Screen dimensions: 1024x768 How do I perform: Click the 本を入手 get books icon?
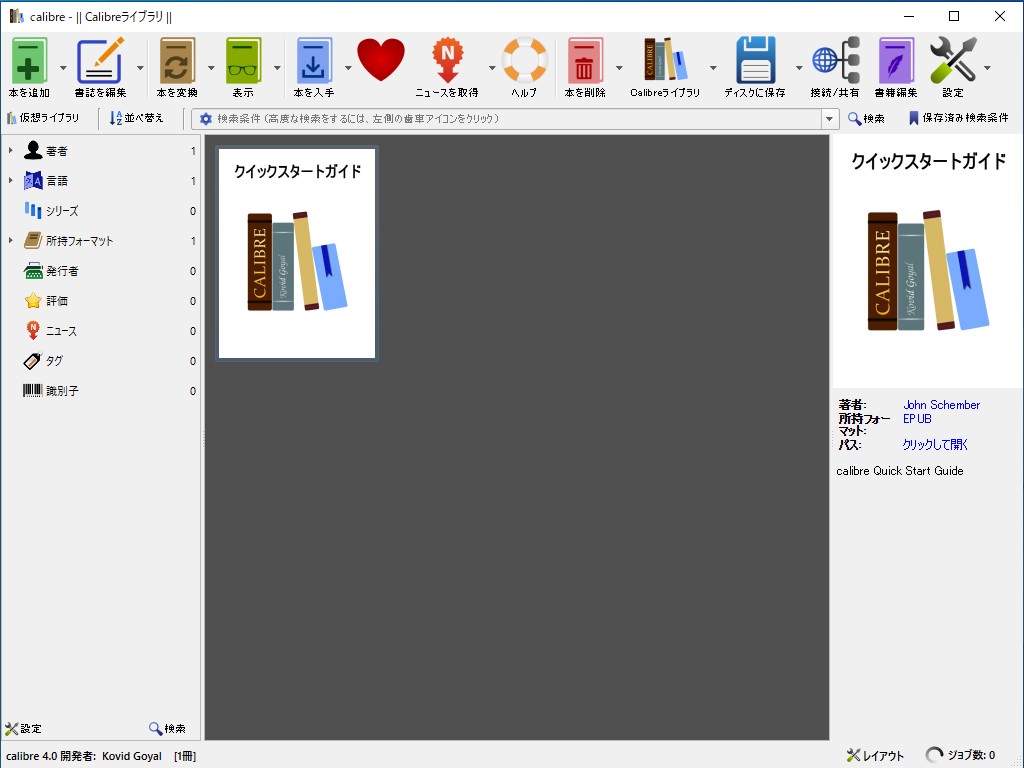[x=317, y=63]
